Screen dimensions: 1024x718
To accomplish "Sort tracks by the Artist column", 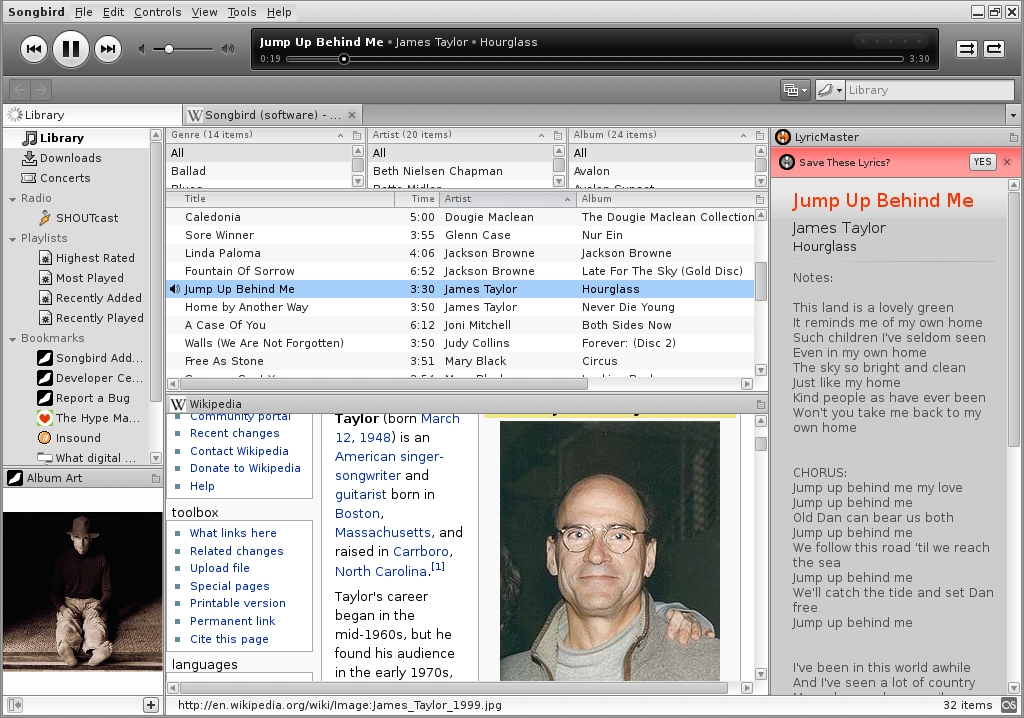I will pos(507,199).
